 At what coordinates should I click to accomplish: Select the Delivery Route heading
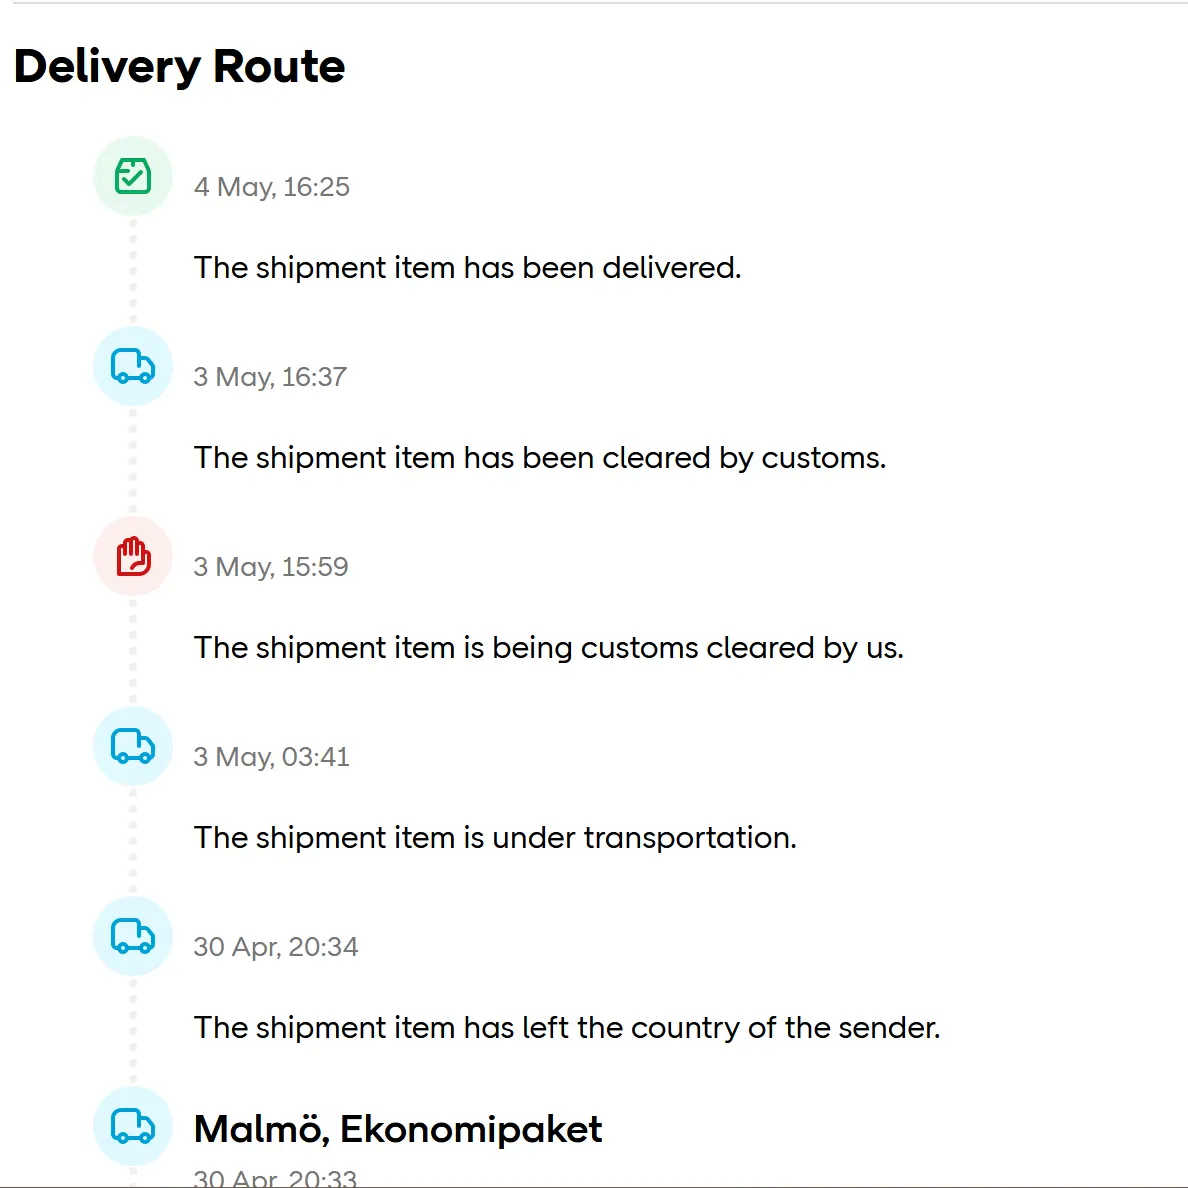(x=180, y=67)
